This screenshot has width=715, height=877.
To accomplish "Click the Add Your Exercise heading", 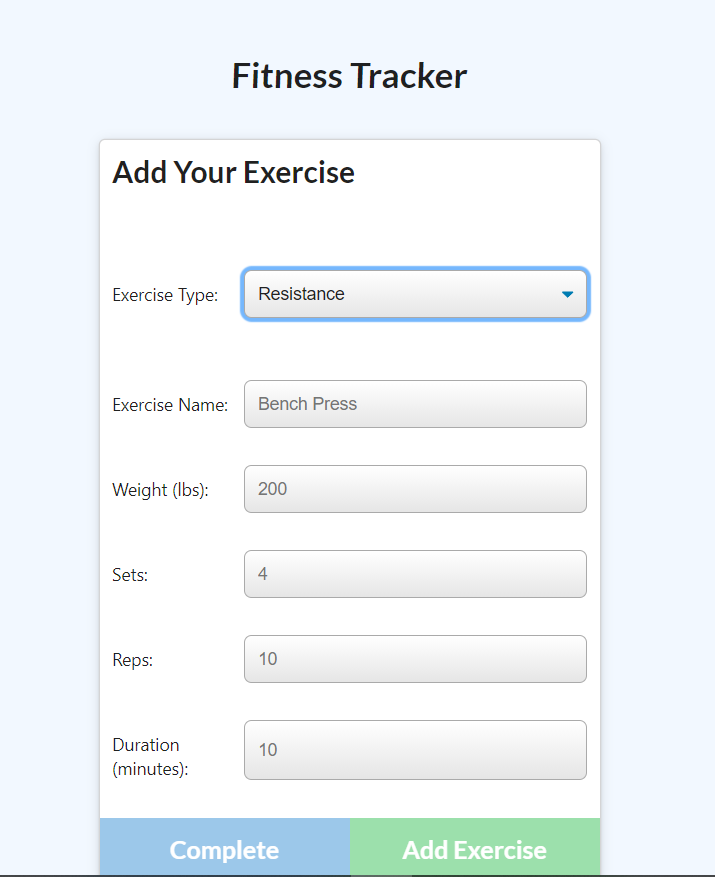I will pos(233,172).
